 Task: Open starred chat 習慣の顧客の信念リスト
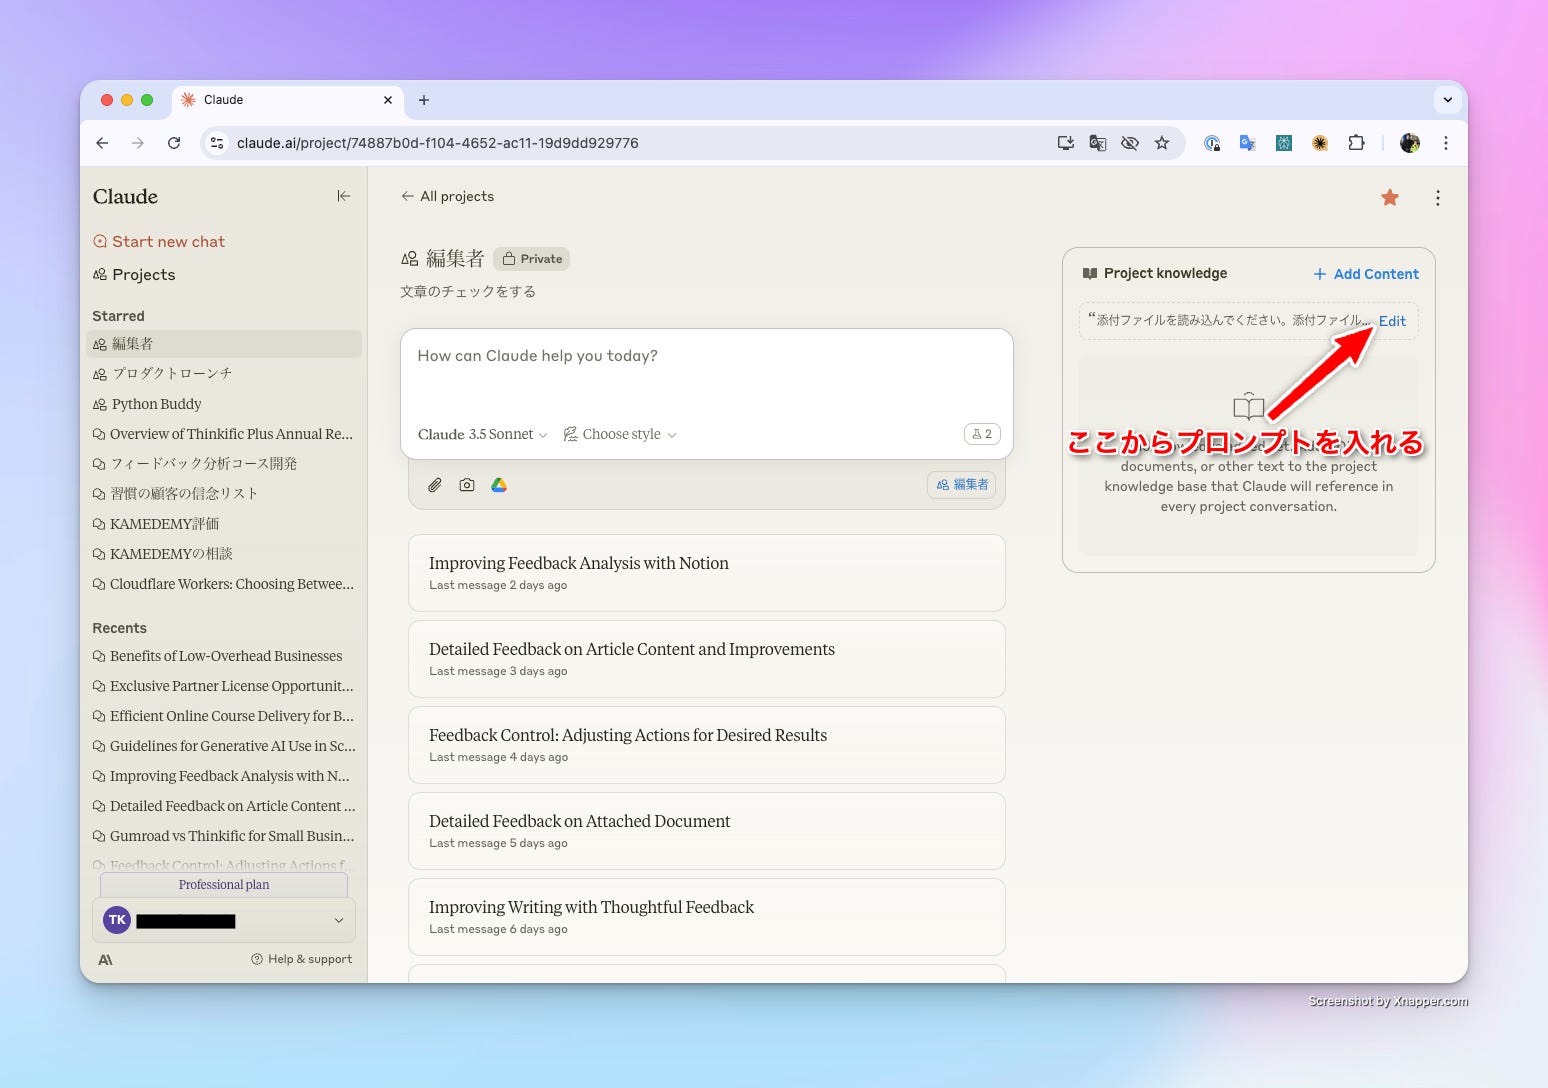click(x=224, y=494)
